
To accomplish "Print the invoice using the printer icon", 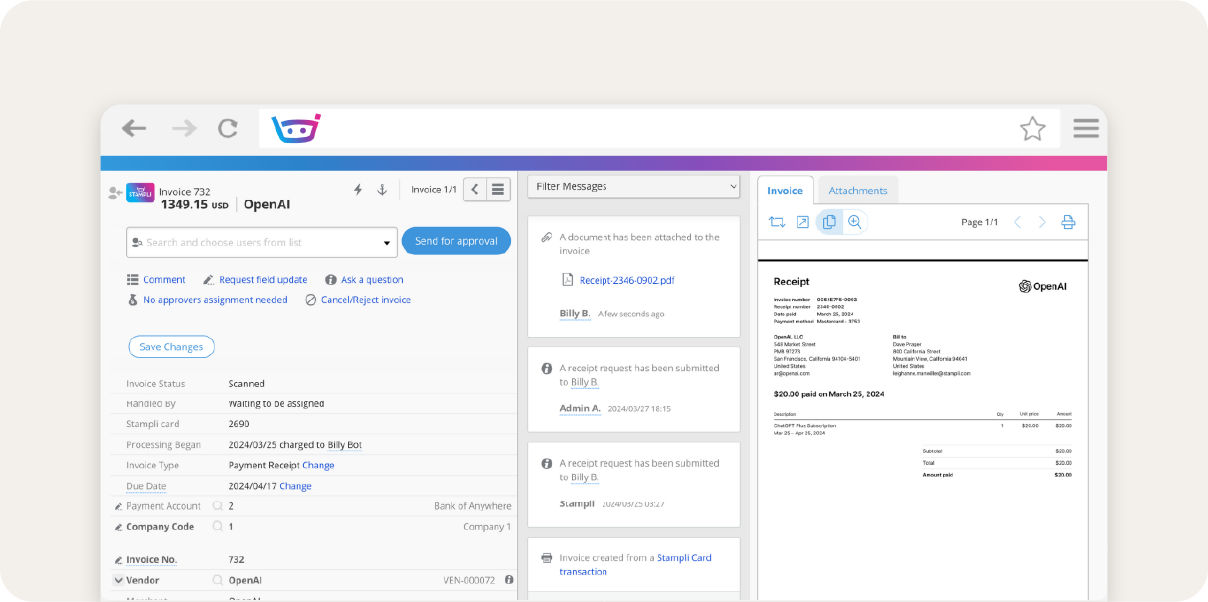I will 1068,222.
